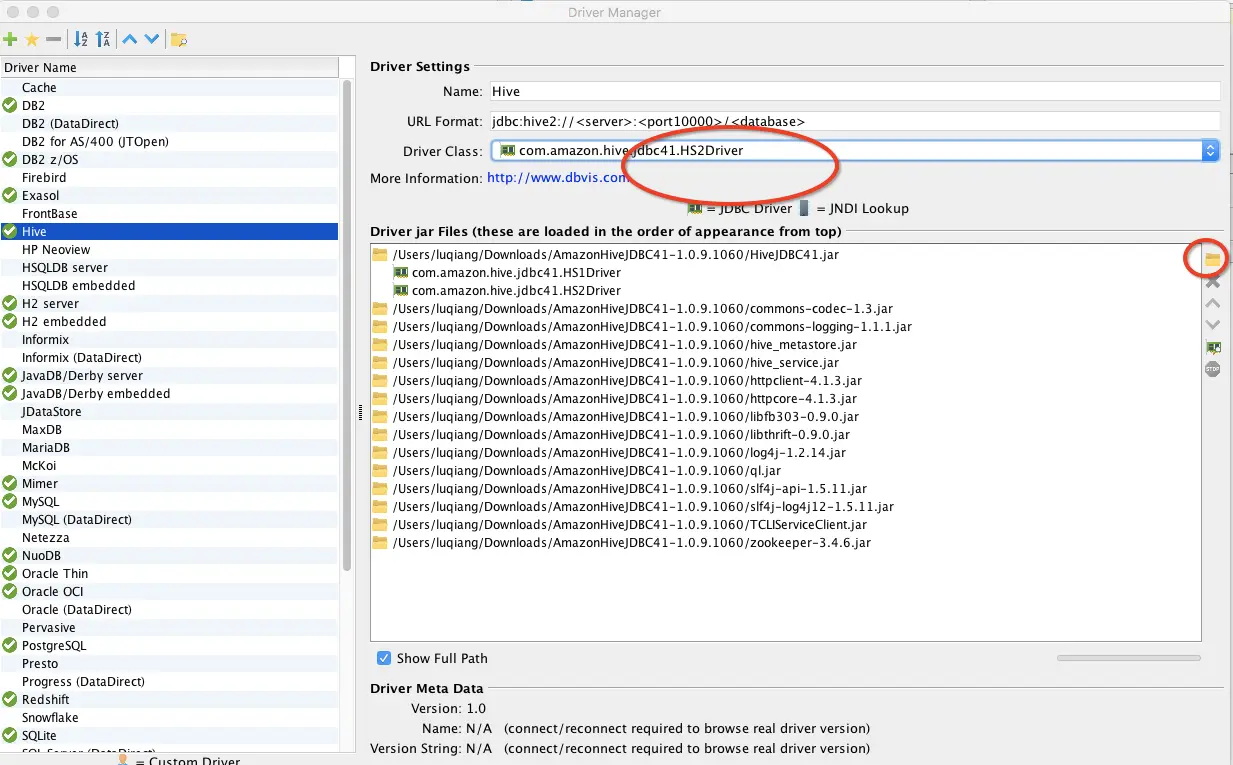The width and height of the screenshot is (1233, 765).
Task: Click green check icon beside Redshift
Action: (x=10, y=699)
